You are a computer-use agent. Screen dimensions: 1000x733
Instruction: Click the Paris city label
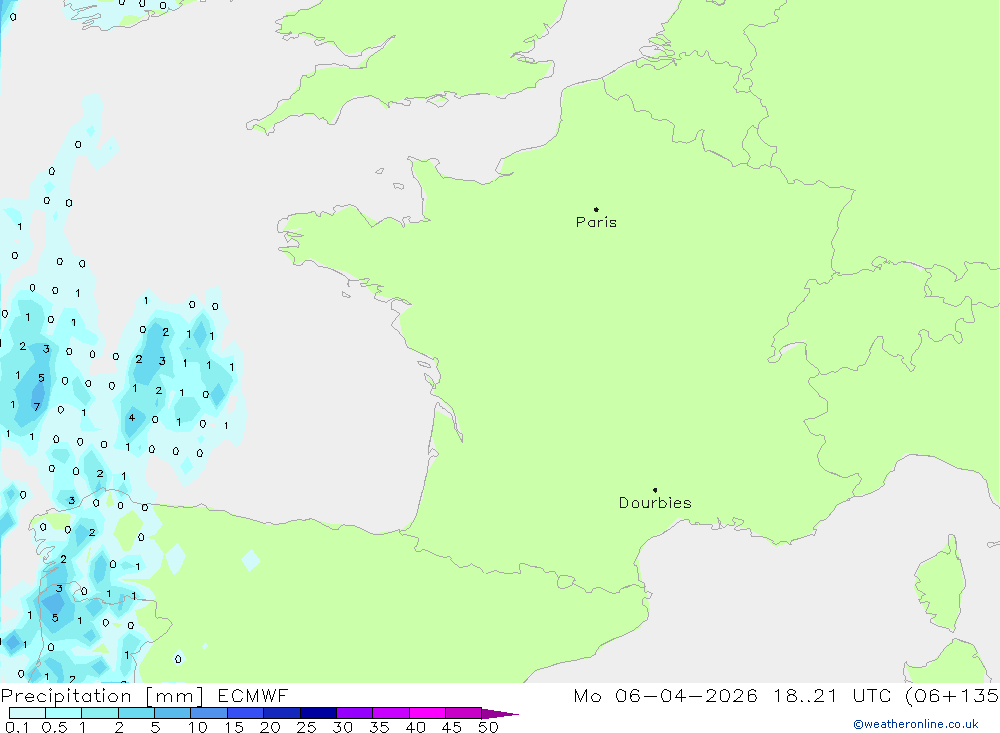(596, 222)
